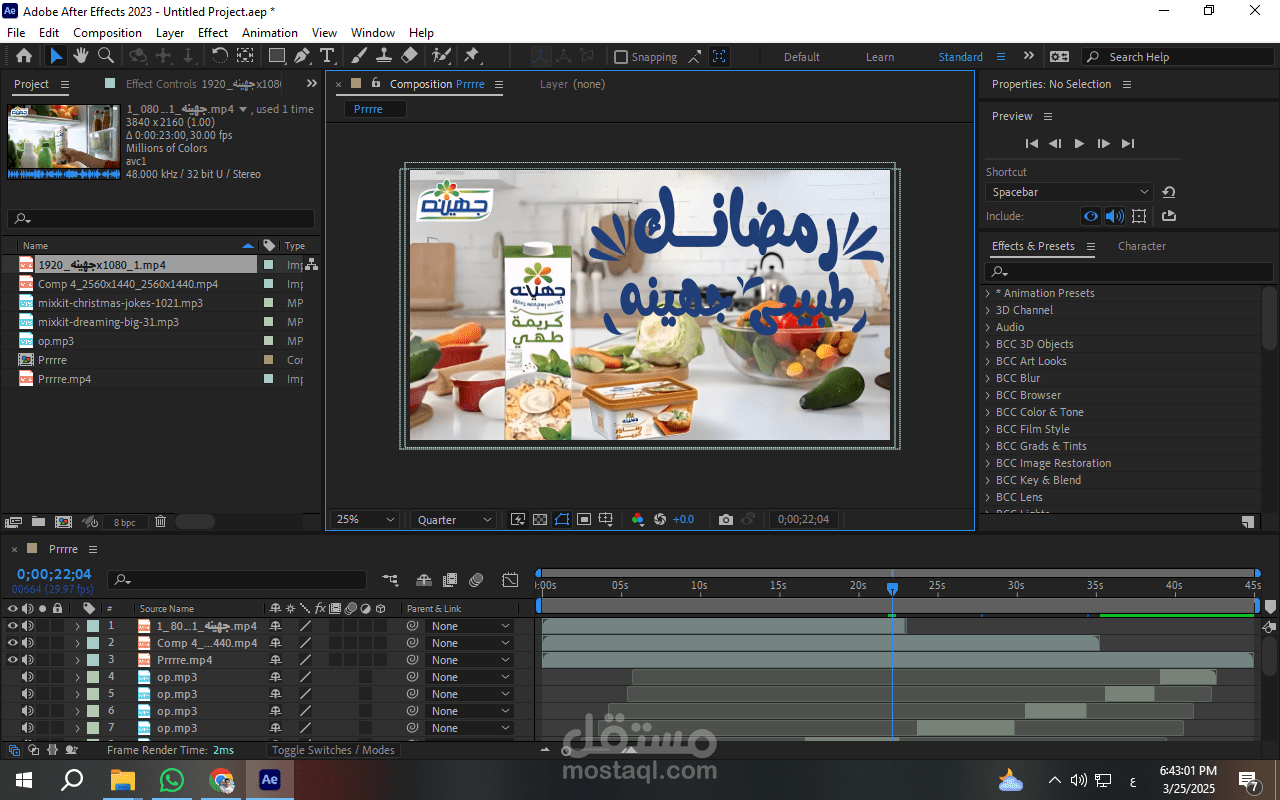1280x800 pixels.
Task: Select the Zoom magnifier tool
Action: point(105,56)
